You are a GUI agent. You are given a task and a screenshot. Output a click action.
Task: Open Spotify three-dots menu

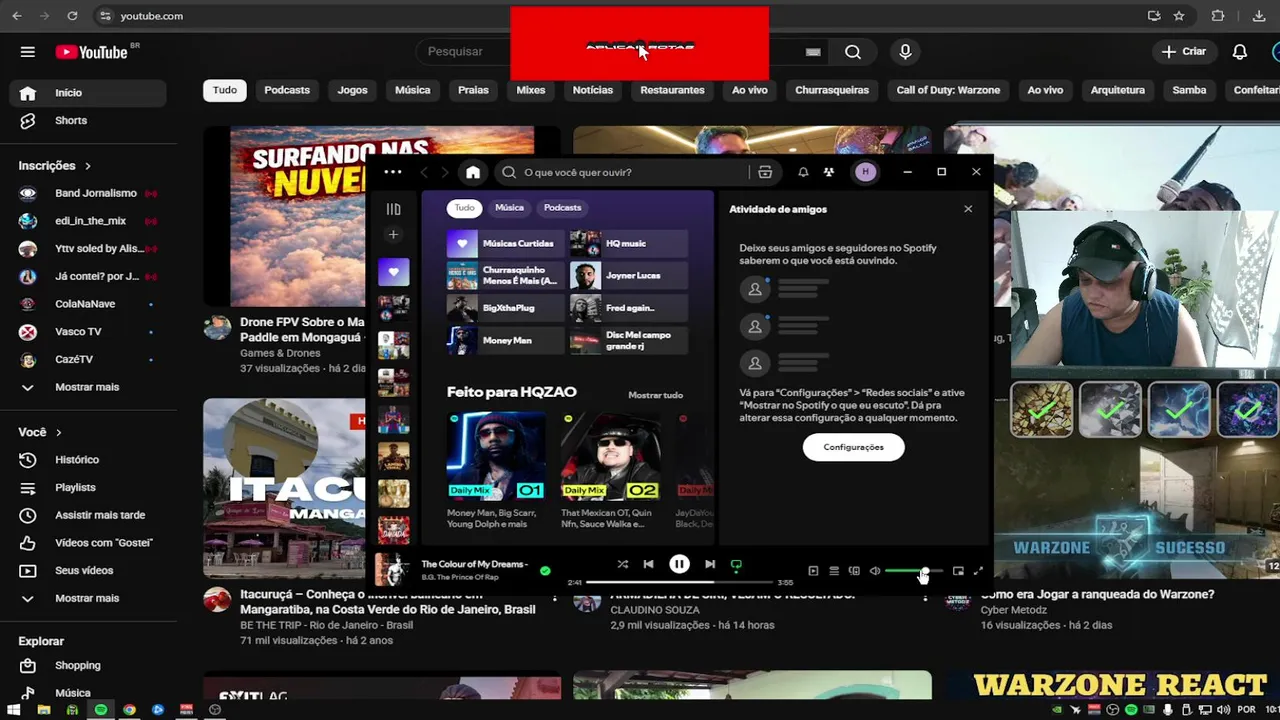(393, 172)
